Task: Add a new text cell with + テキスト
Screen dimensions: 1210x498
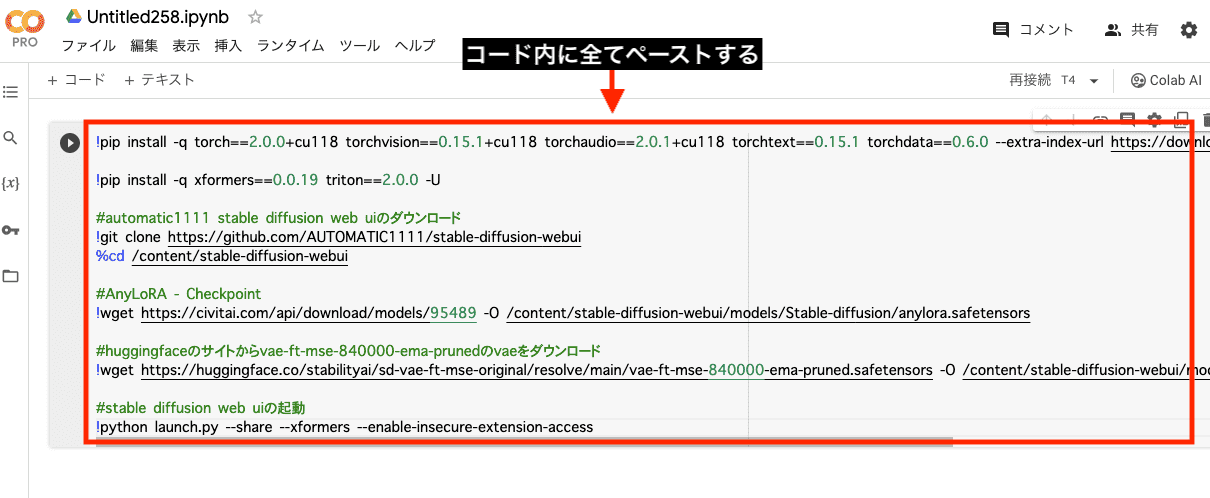Action: 159,80
